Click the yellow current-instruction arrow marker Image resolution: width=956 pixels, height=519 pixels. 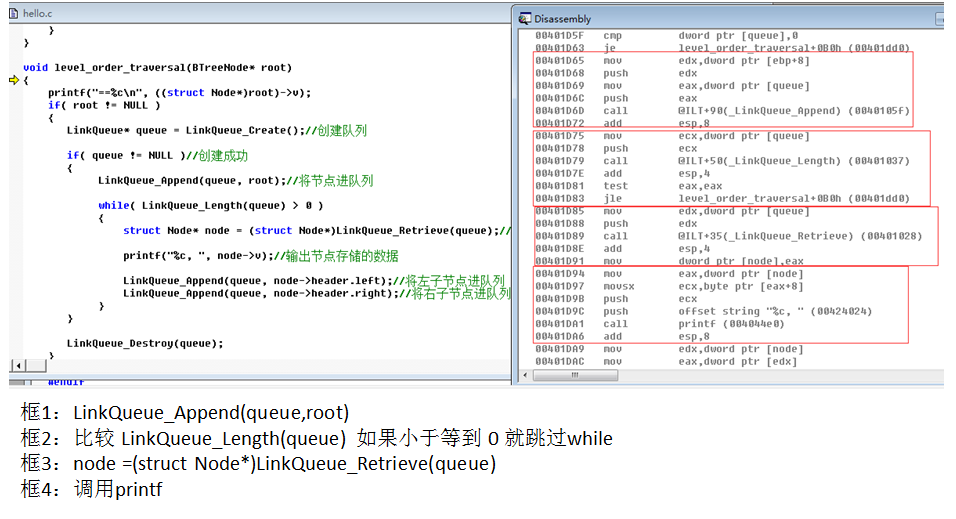pyautogui.click(x=14, y=80)
